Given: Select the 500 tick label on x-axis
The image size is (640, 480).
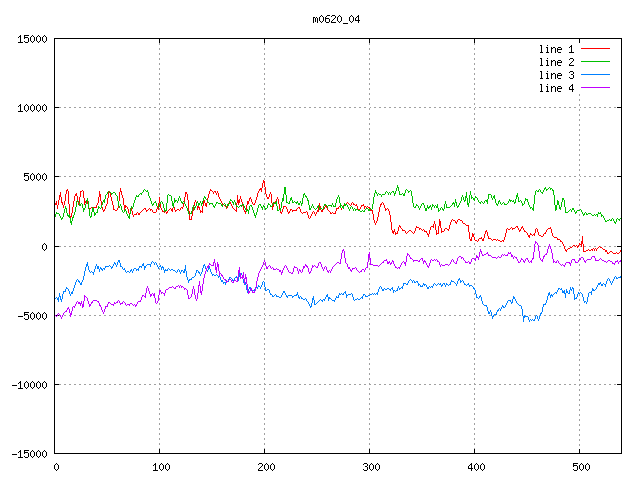Looking at the screenshot, I should click(x=580, y=467).
